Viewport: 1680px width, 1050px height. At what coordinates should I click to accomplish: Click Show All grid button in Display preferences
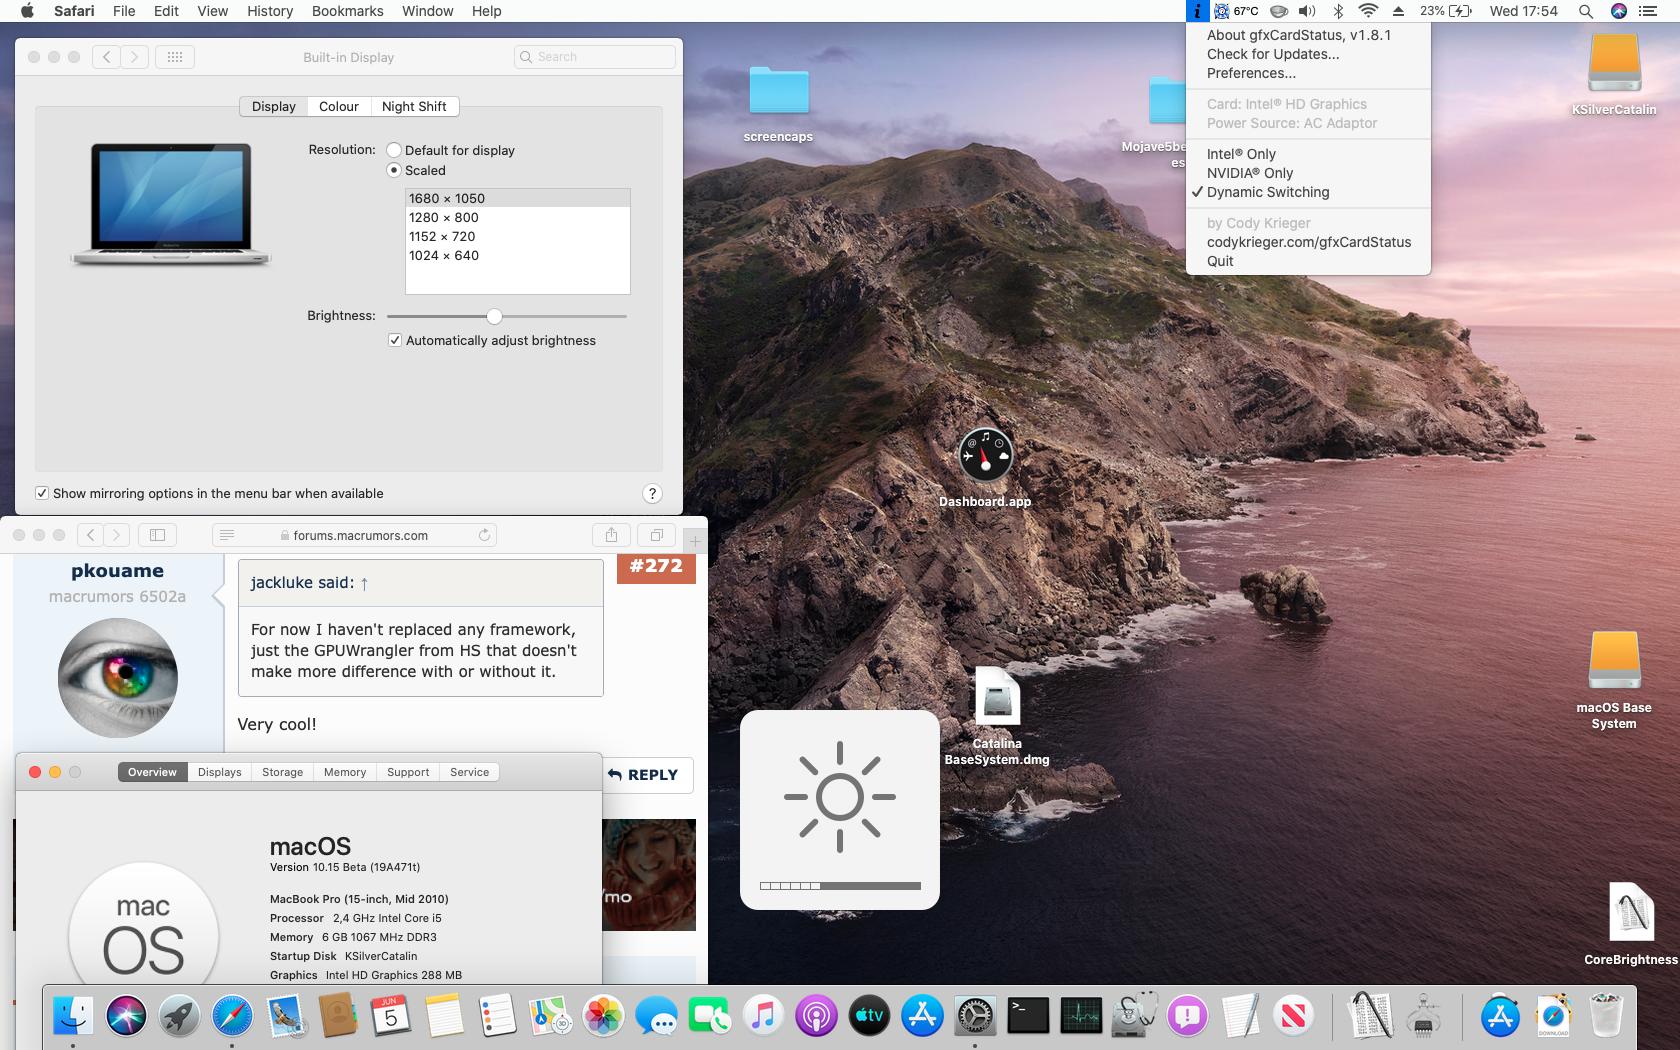pos(175,57)
